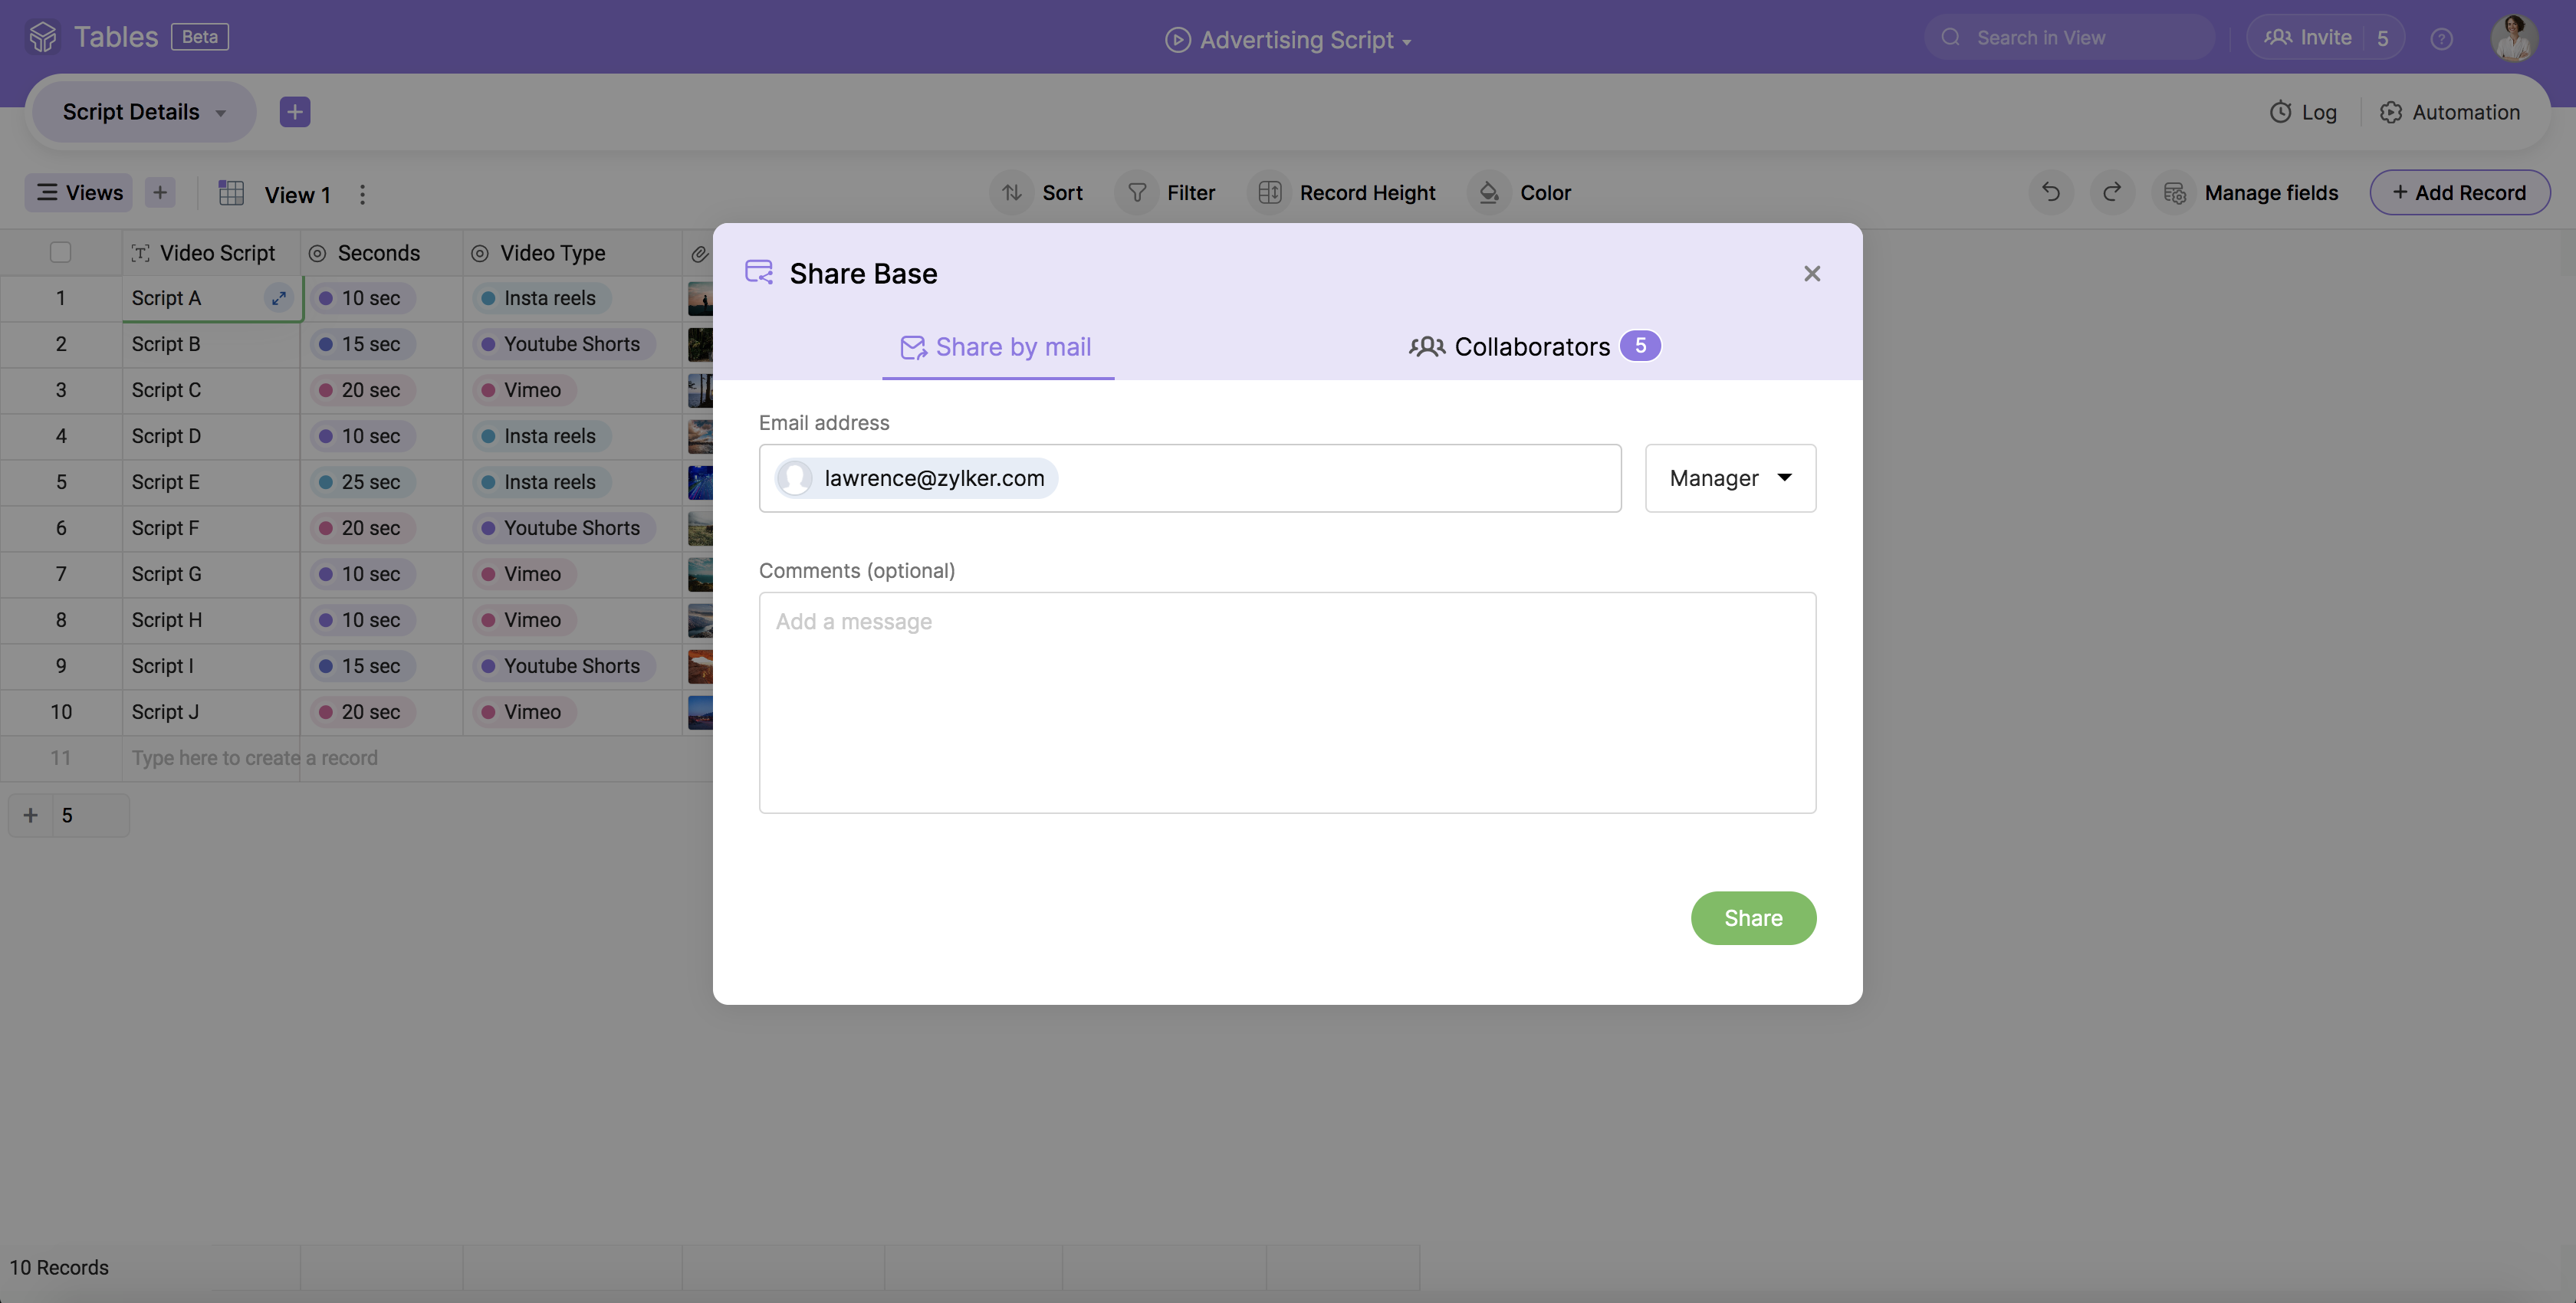
Task: Click the help question mark icon
Action: pos(2441,39)
